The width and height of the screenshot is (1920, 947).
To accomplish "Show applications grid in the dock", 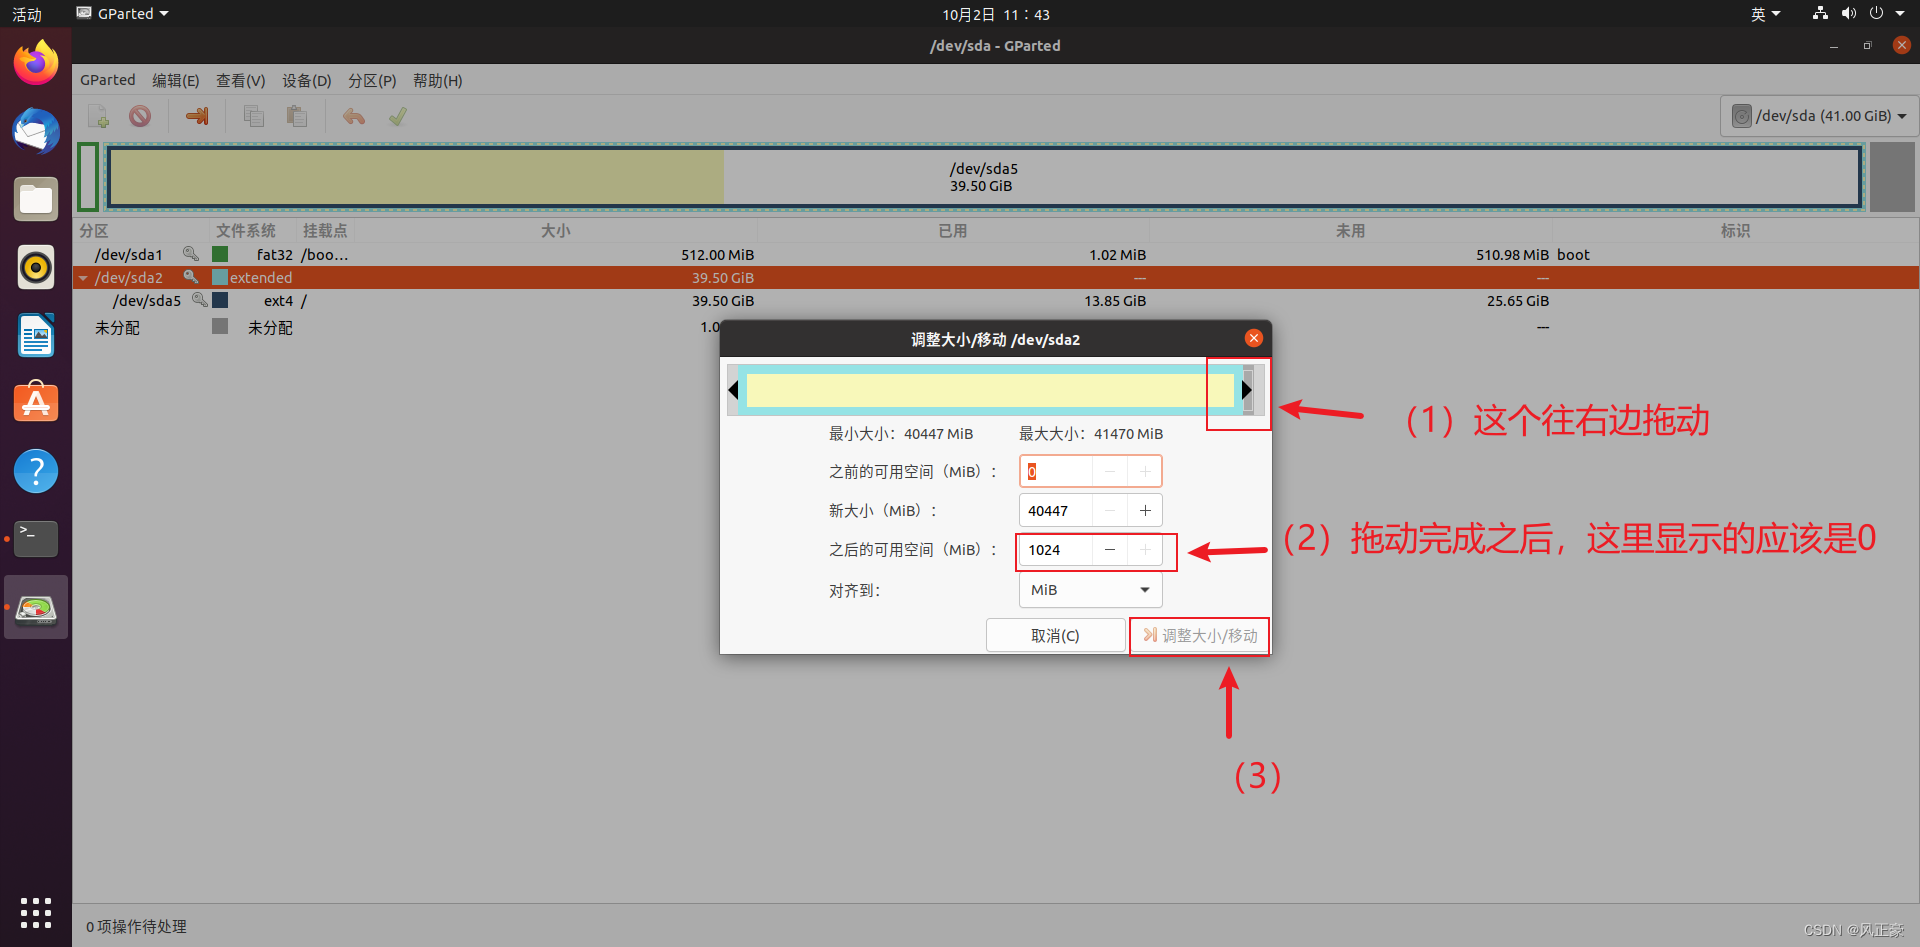I will (36, 912).
